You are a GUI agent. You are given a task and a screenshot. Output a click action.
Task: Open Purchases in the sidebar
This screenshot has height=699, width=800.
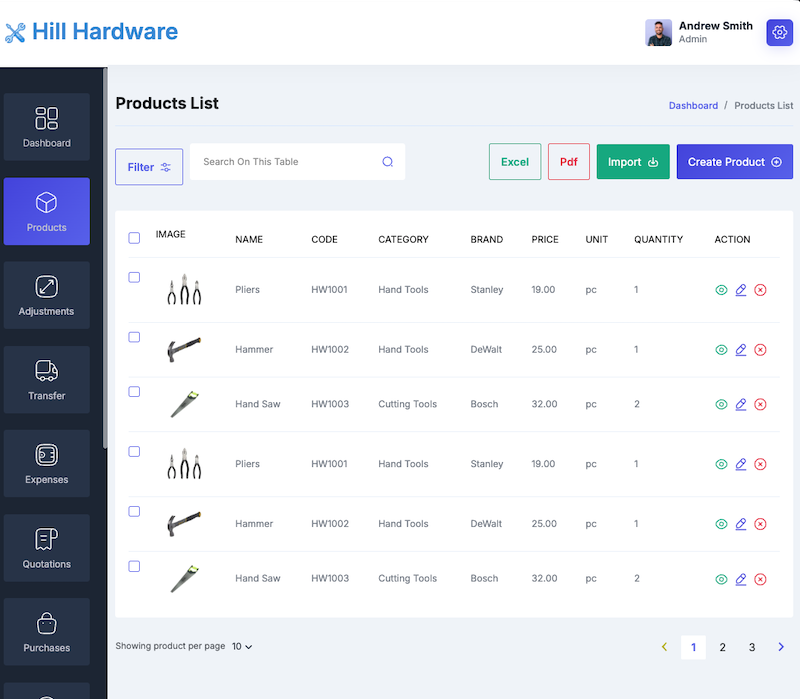tap(46, 632)
